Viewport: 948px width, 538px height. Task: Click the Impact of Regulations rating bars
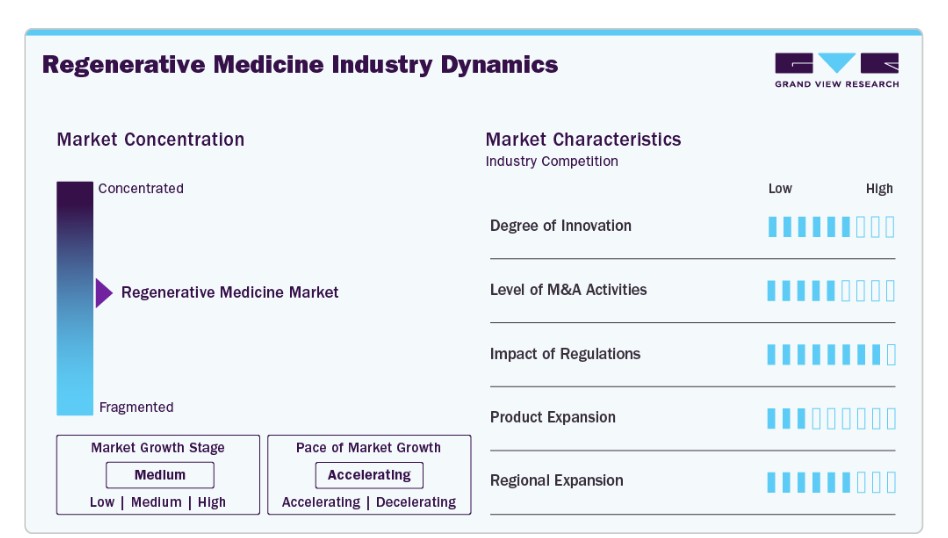831,354
